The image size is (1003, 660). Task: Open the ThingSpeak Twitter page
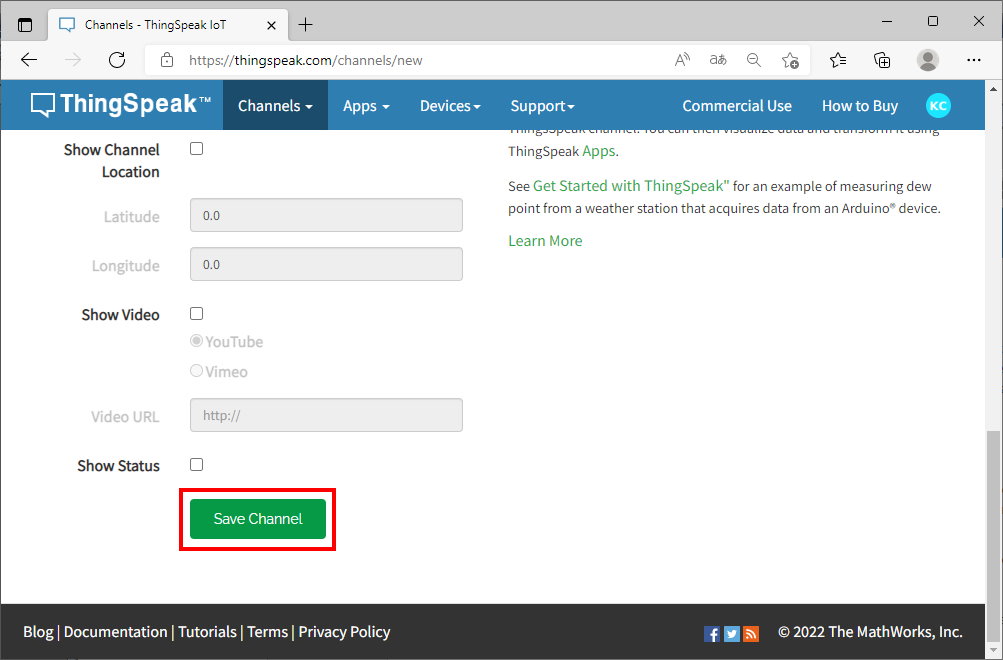pos(732,634)
